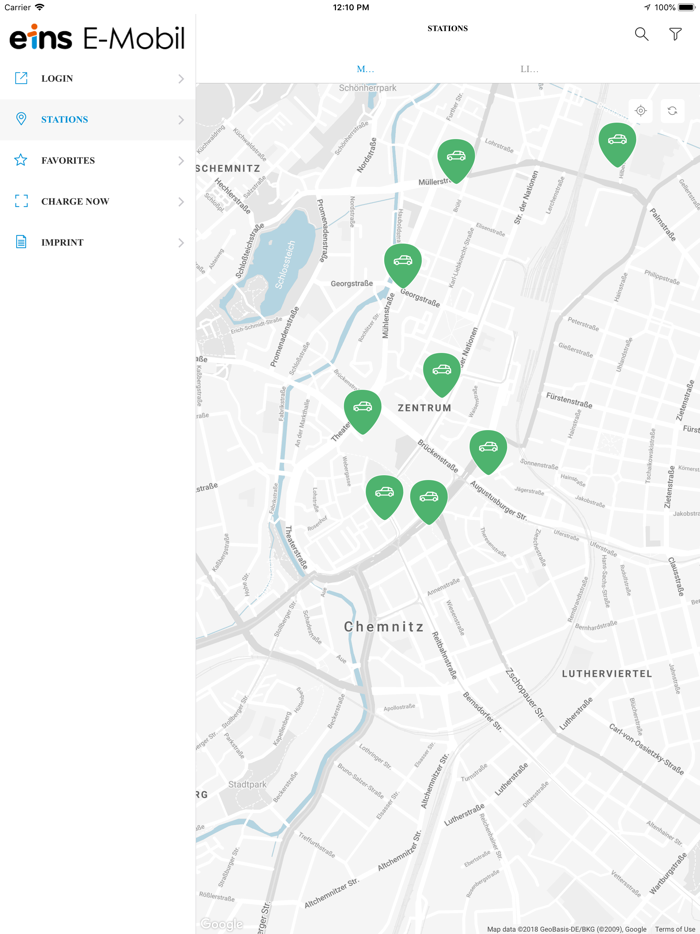Tap the Schönherrpark label on map
The image size is (700, 934).
click(368, 88)
